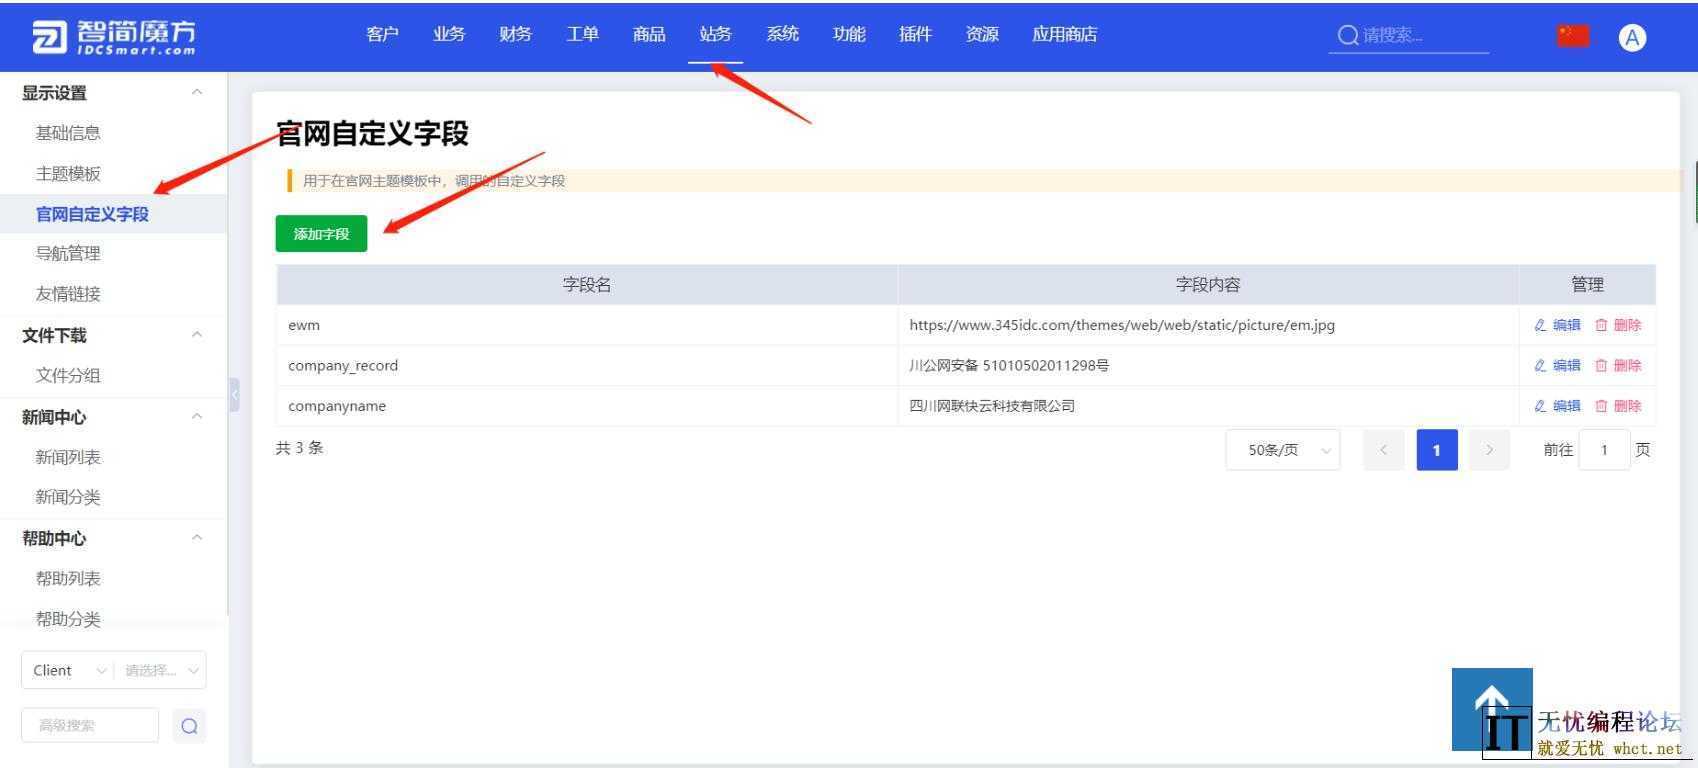Click edit icon for ewm field
This screenshot has height=768, width=1698.
point(1557,325)
